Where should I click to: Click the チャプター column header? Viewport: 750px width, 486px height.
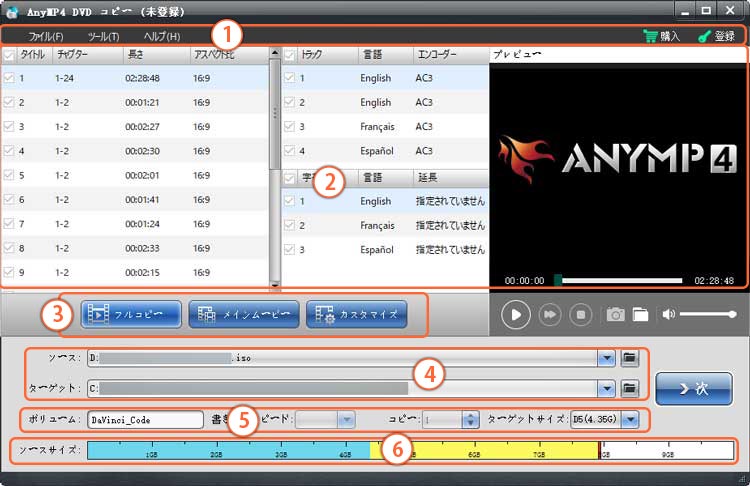[88, 55]
